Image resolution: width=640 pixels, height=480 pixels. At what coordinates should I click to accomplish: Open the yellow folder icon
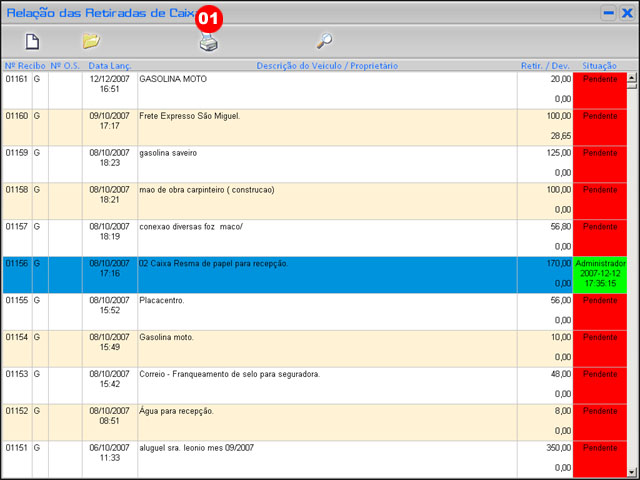tap(91, 42)
